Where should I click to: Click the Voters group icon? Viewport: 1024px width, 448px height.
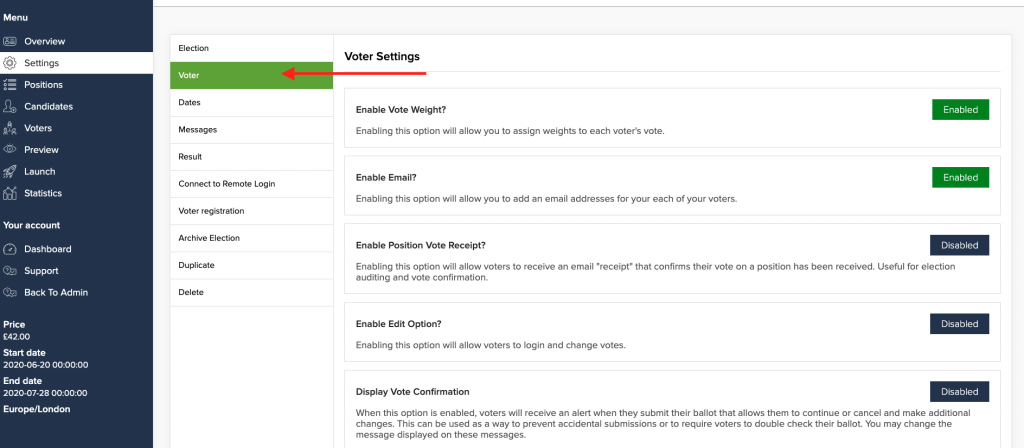(x=10, y=128)
